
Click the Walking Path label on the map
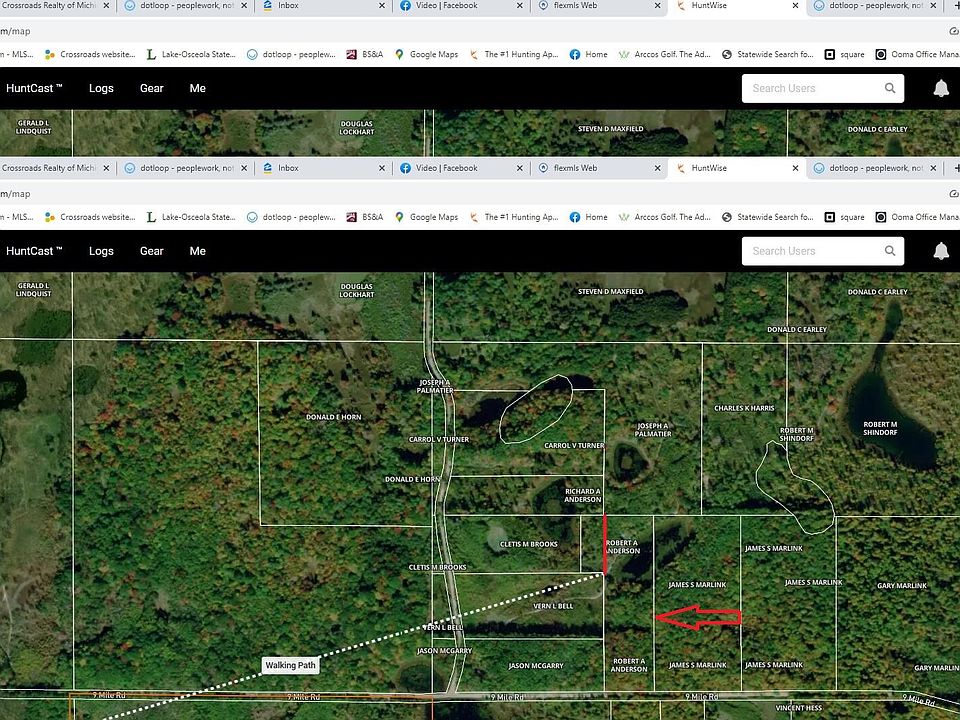292,665
